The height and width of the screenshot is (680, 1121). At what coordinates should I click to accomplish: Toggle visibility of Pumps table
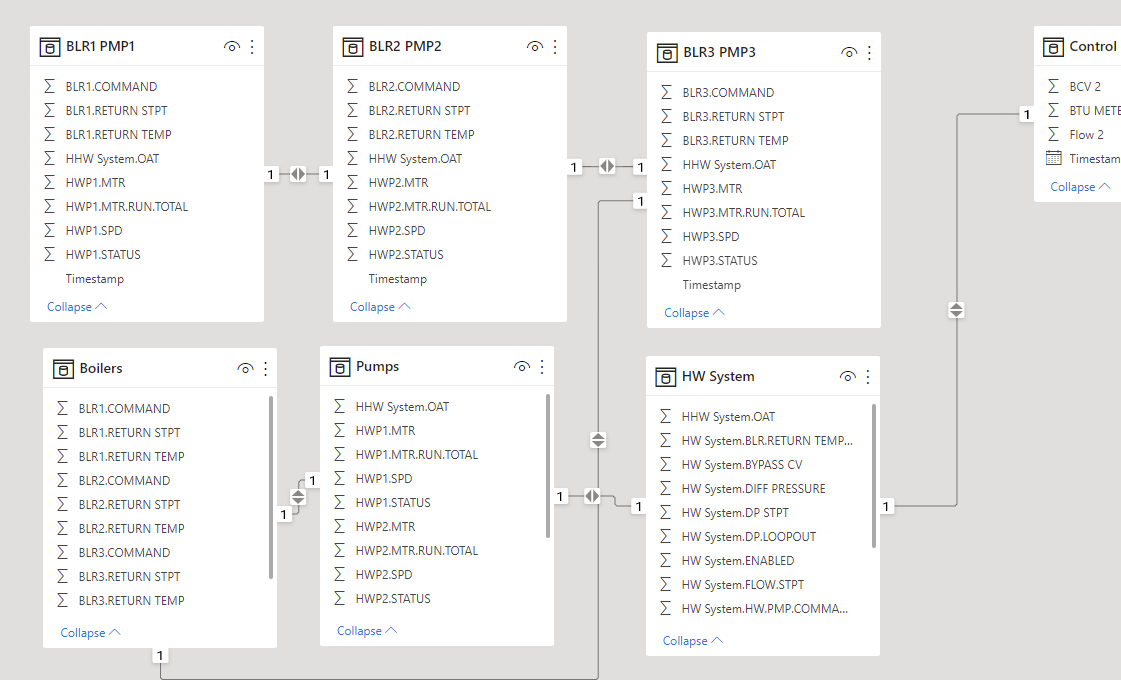[522, 367]
